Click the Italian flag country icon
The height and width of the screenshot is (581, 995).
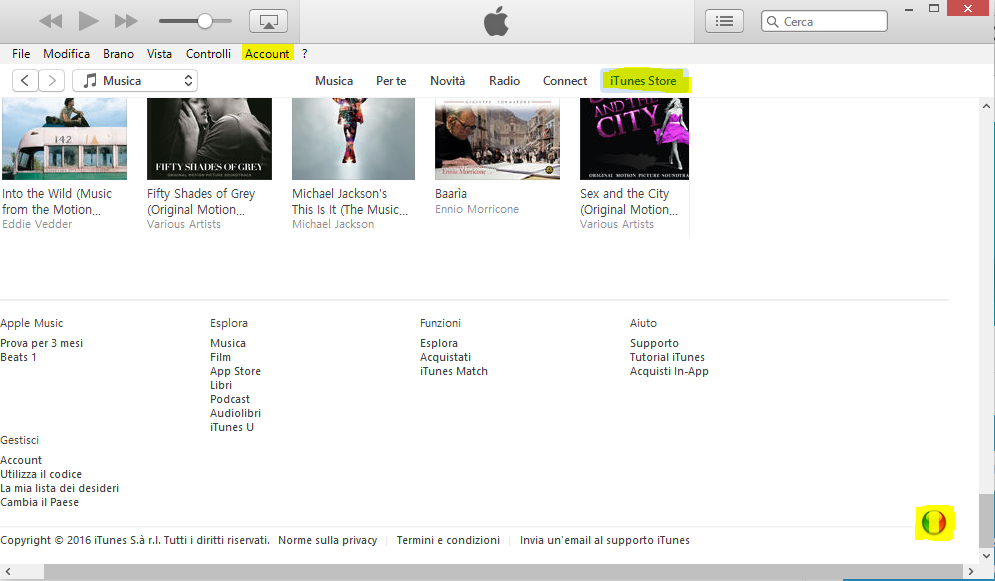click(934, 522)
